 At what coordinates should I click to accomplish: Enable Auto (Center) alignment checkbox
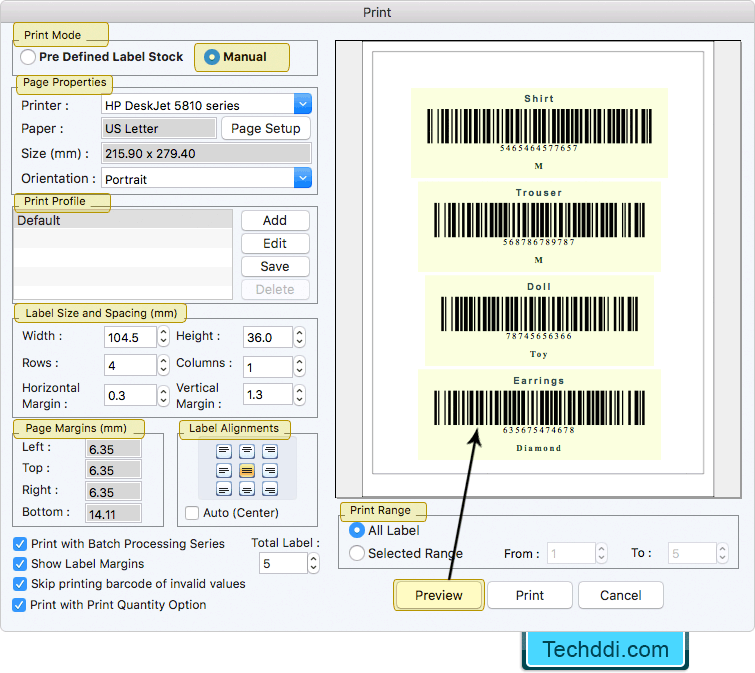pyautogui.click(x=192, y=513)
